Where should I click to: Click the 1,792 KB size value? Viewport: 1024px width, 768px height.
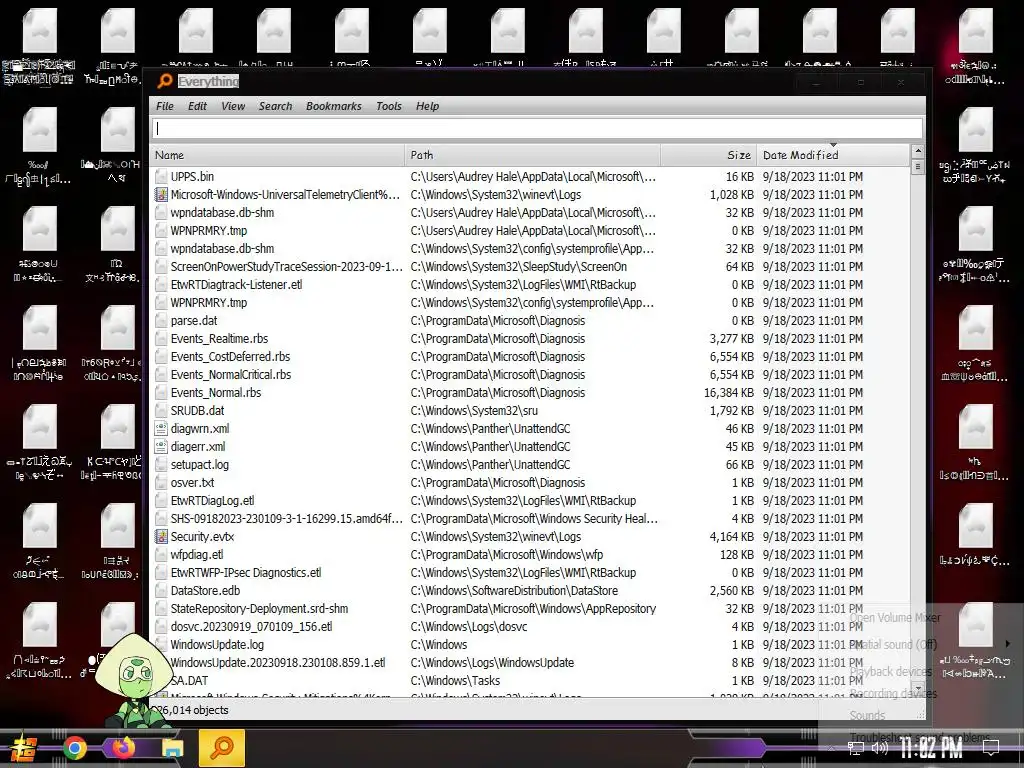coord(732,411)
